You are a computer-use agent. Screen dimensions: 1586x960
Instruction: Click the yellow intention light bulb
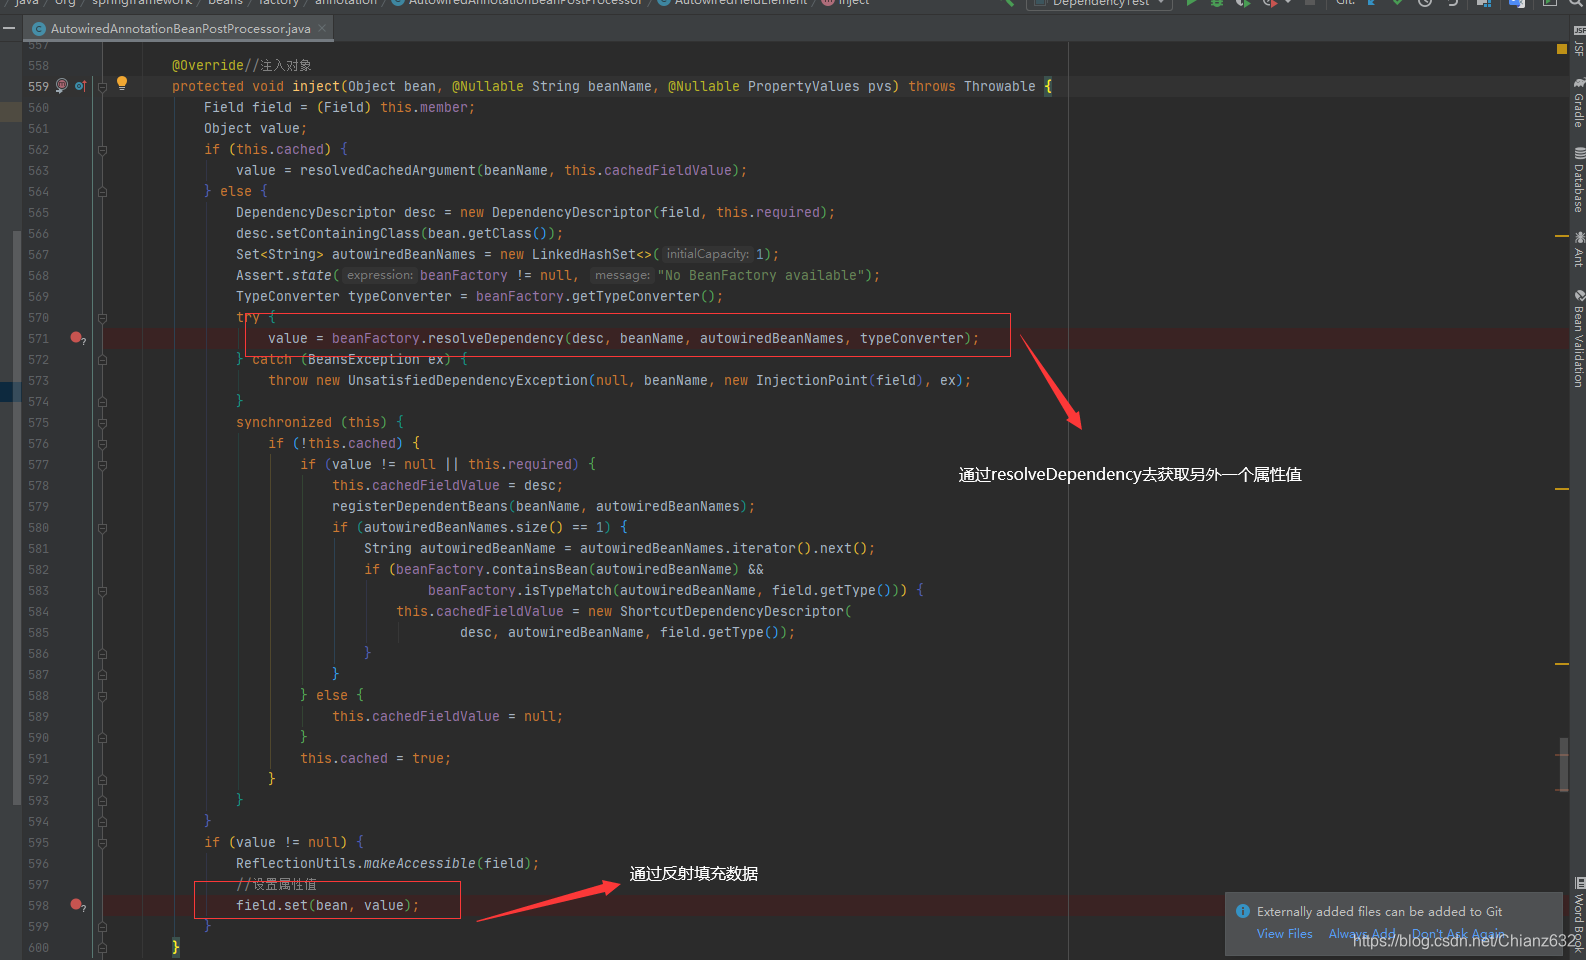point(122,84)
